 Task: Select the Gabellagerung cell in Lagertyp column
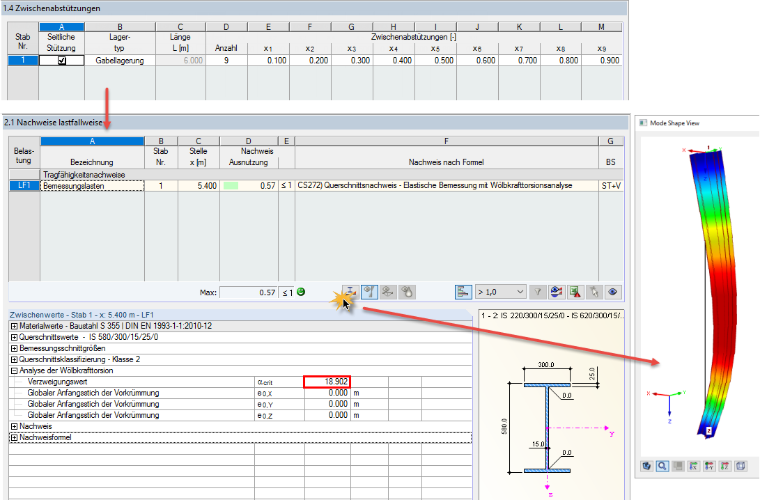[x=120, y=61]
